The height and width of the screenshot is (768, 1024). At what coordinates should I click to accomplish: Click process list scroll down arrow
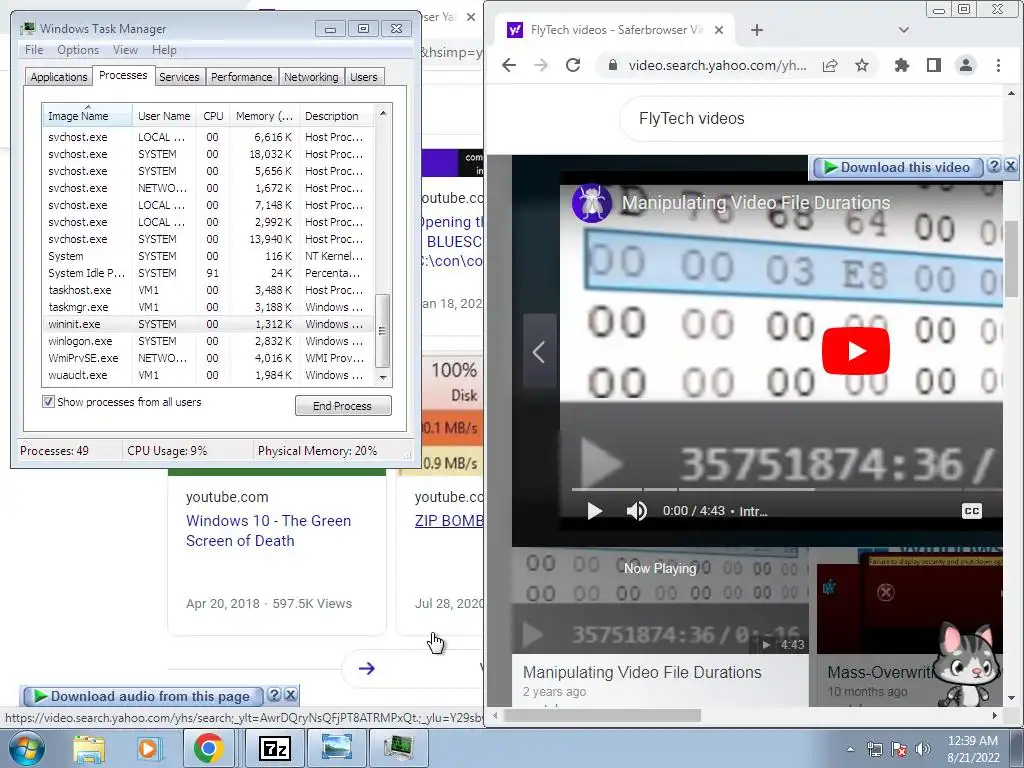(x=383, y=377)
